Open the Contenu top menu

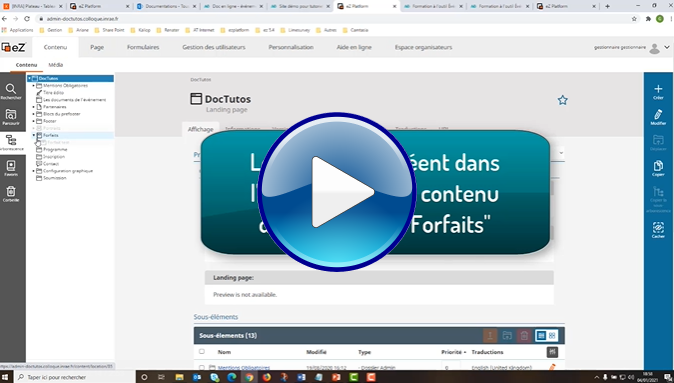click(x=55, y=47)
